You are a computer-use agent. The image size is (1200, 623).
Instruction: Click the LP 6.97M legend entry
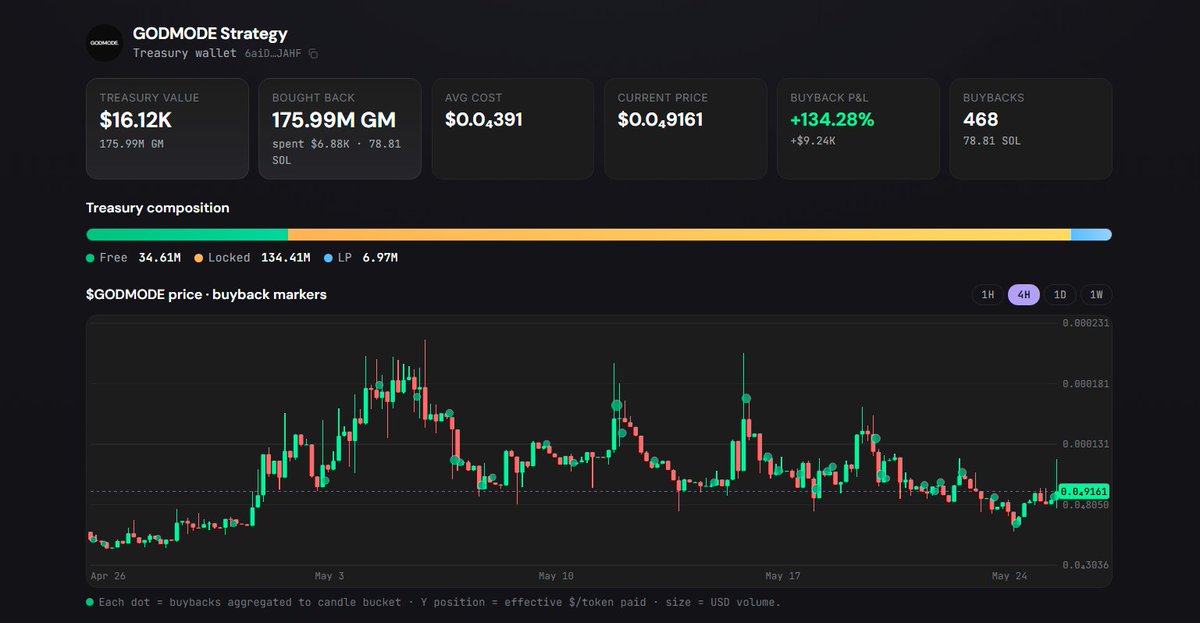(361, 258)
